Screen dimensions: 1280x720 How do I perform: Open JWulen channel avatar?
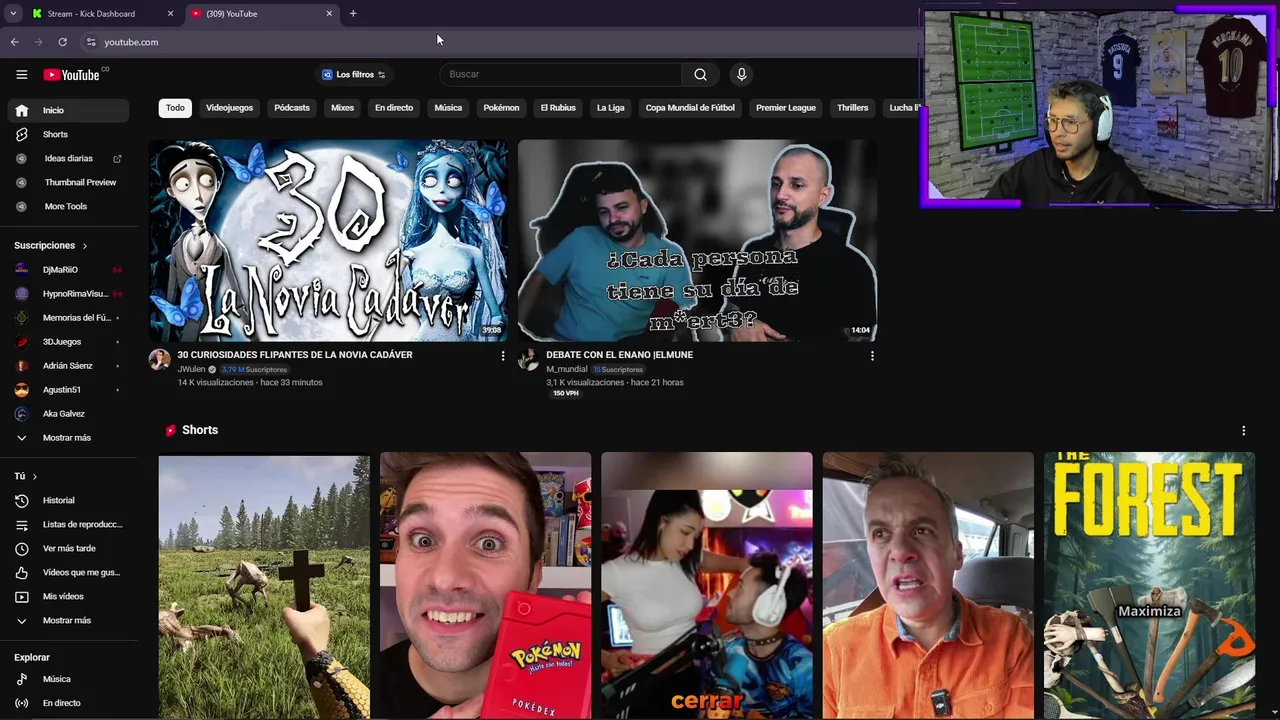point(160,360)
